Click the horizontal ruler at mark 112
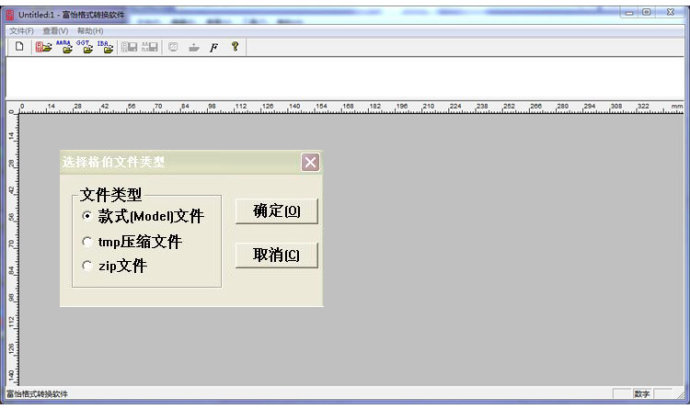The width and height of the screenshot is (690, 409). point(240,106)
